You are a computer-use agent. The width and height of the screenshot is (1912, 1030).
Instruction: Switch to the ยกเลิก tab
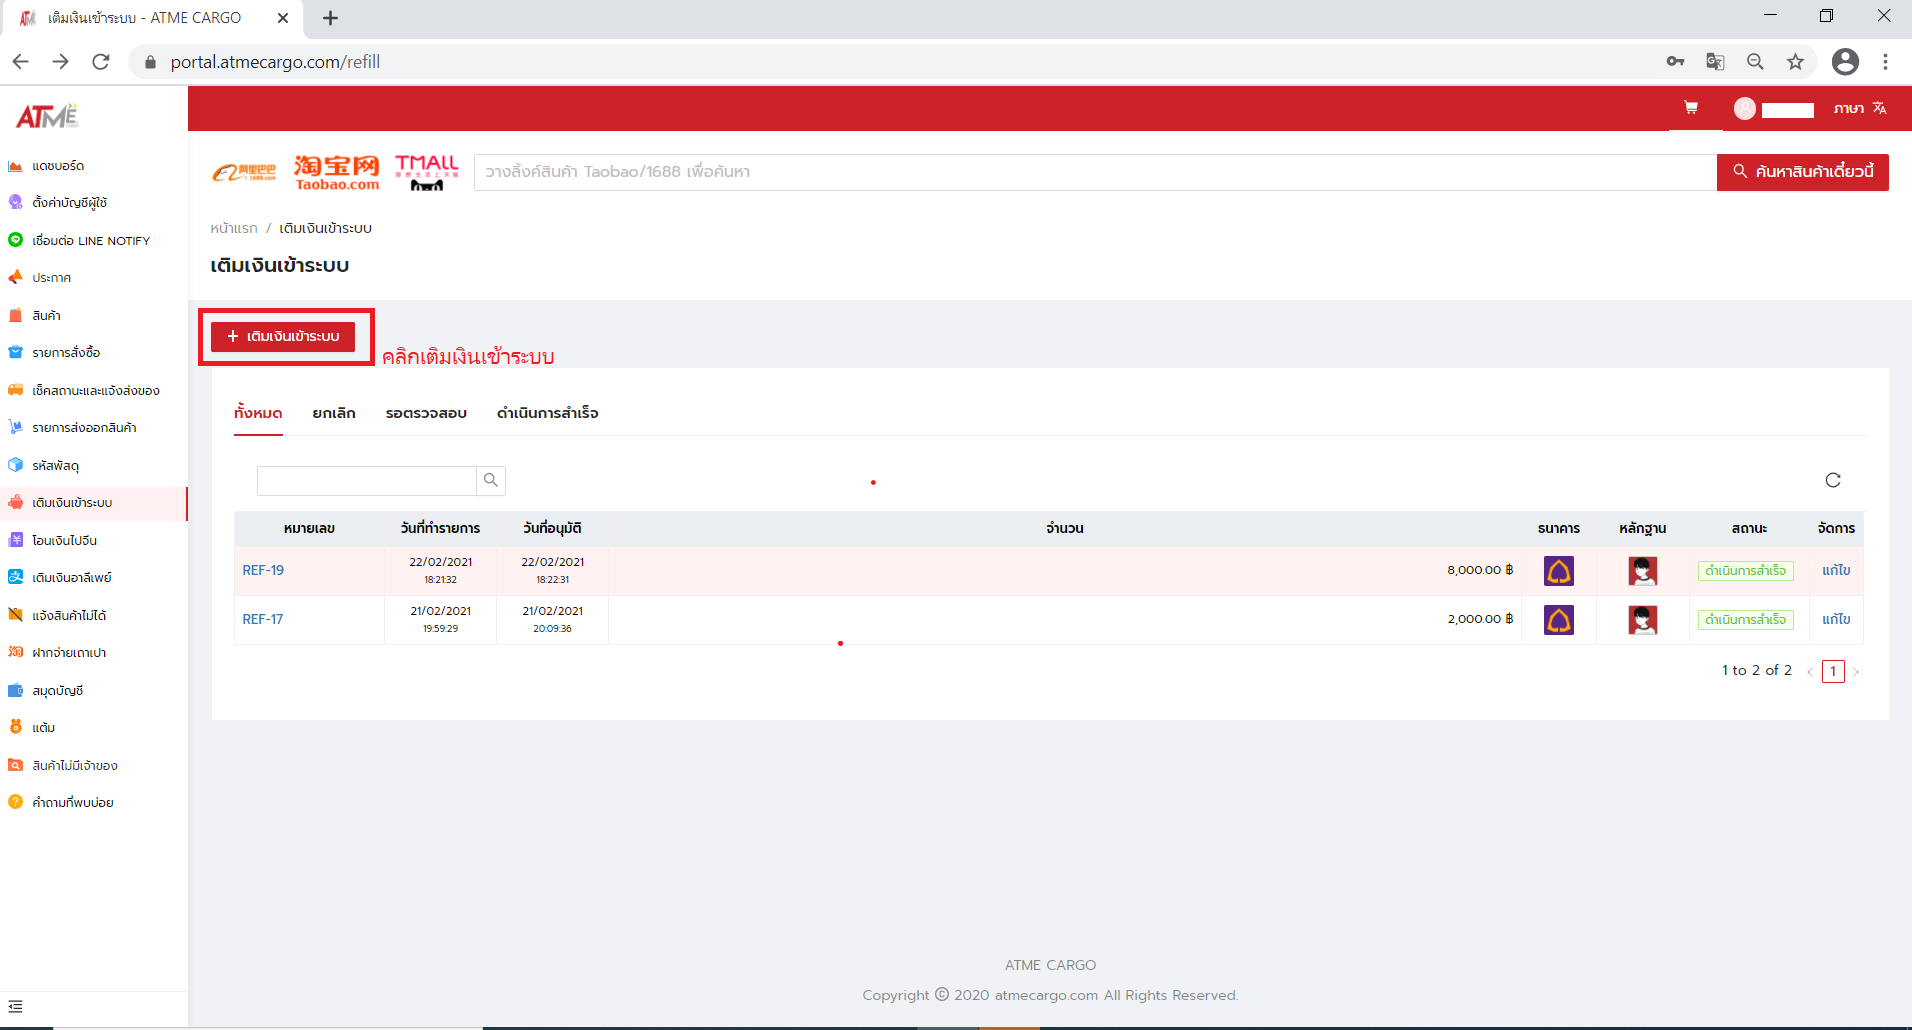pos(333,413)
